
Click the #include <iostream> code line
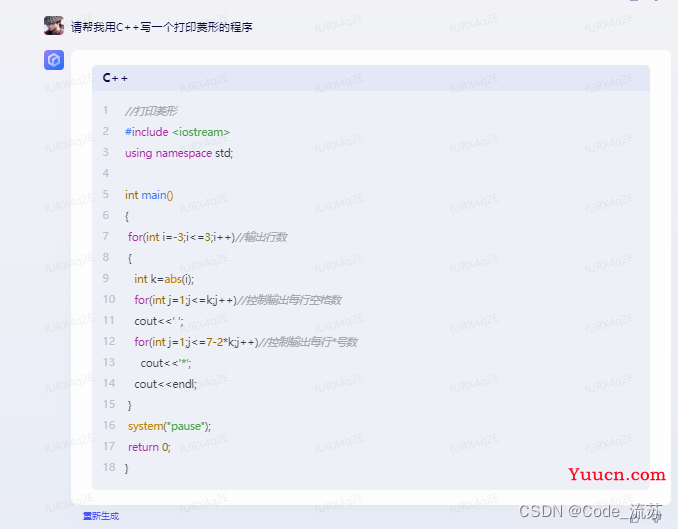pyautogui.click(x=177, y=132)
